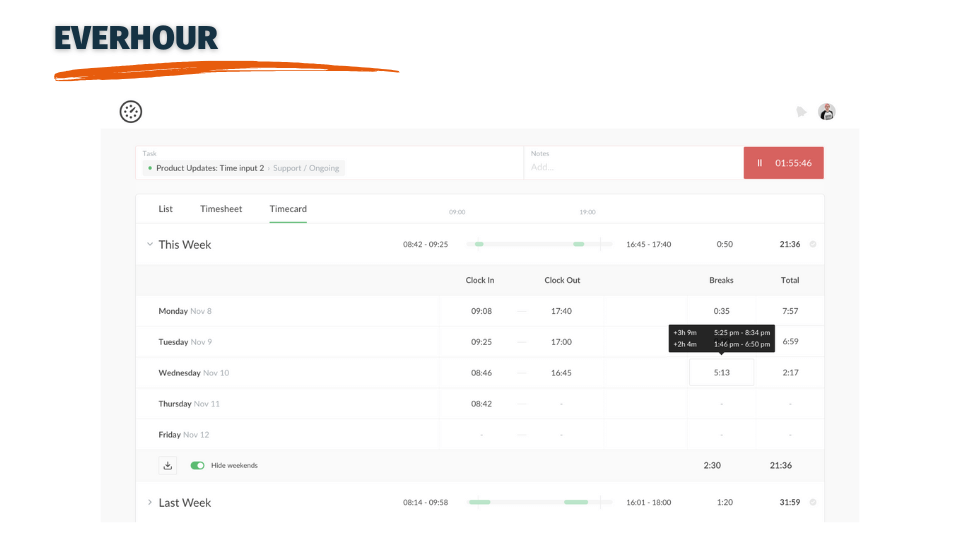Image resolution: width=960 pixels, height=540 pixels.
Task: Click the This Week timeline bar
Action: (x=539, y=244)
